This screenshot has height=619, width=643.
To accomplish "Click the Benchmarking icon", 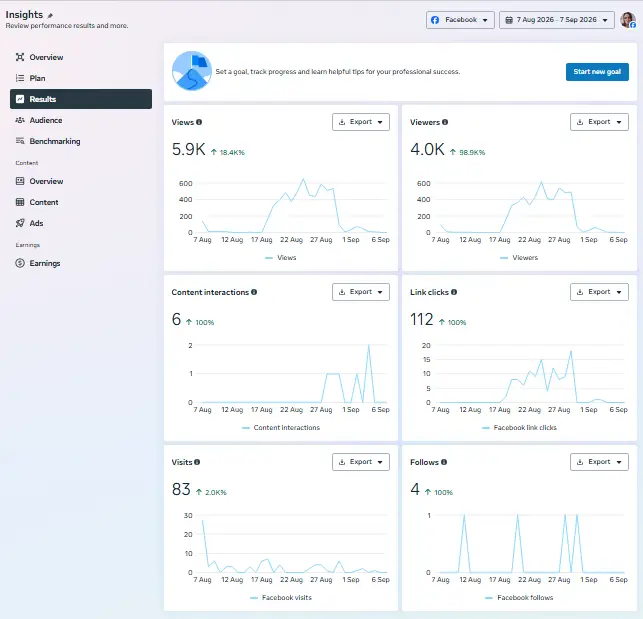I will tap(20, 141).
